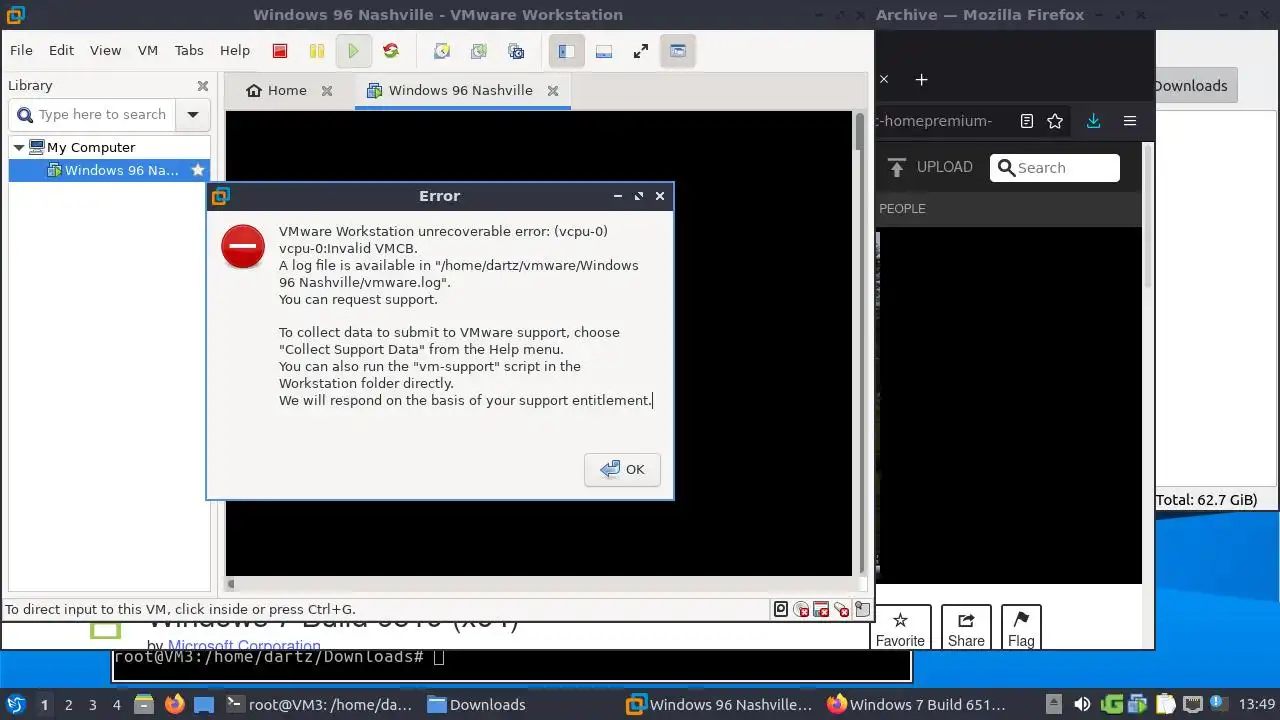Launch file manager from panel quicklaunch
Viewport: 1280px width, 720px height.
pyautogui.click(x=144, y=704)
